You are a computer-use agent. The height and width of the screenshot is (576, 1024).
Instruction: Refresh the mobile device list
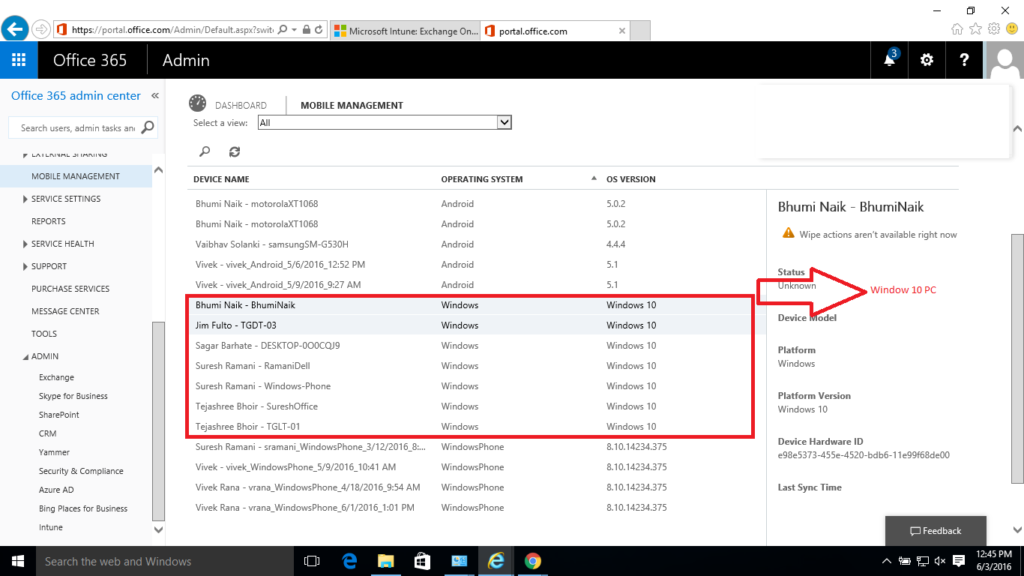(x=235, y=151)
